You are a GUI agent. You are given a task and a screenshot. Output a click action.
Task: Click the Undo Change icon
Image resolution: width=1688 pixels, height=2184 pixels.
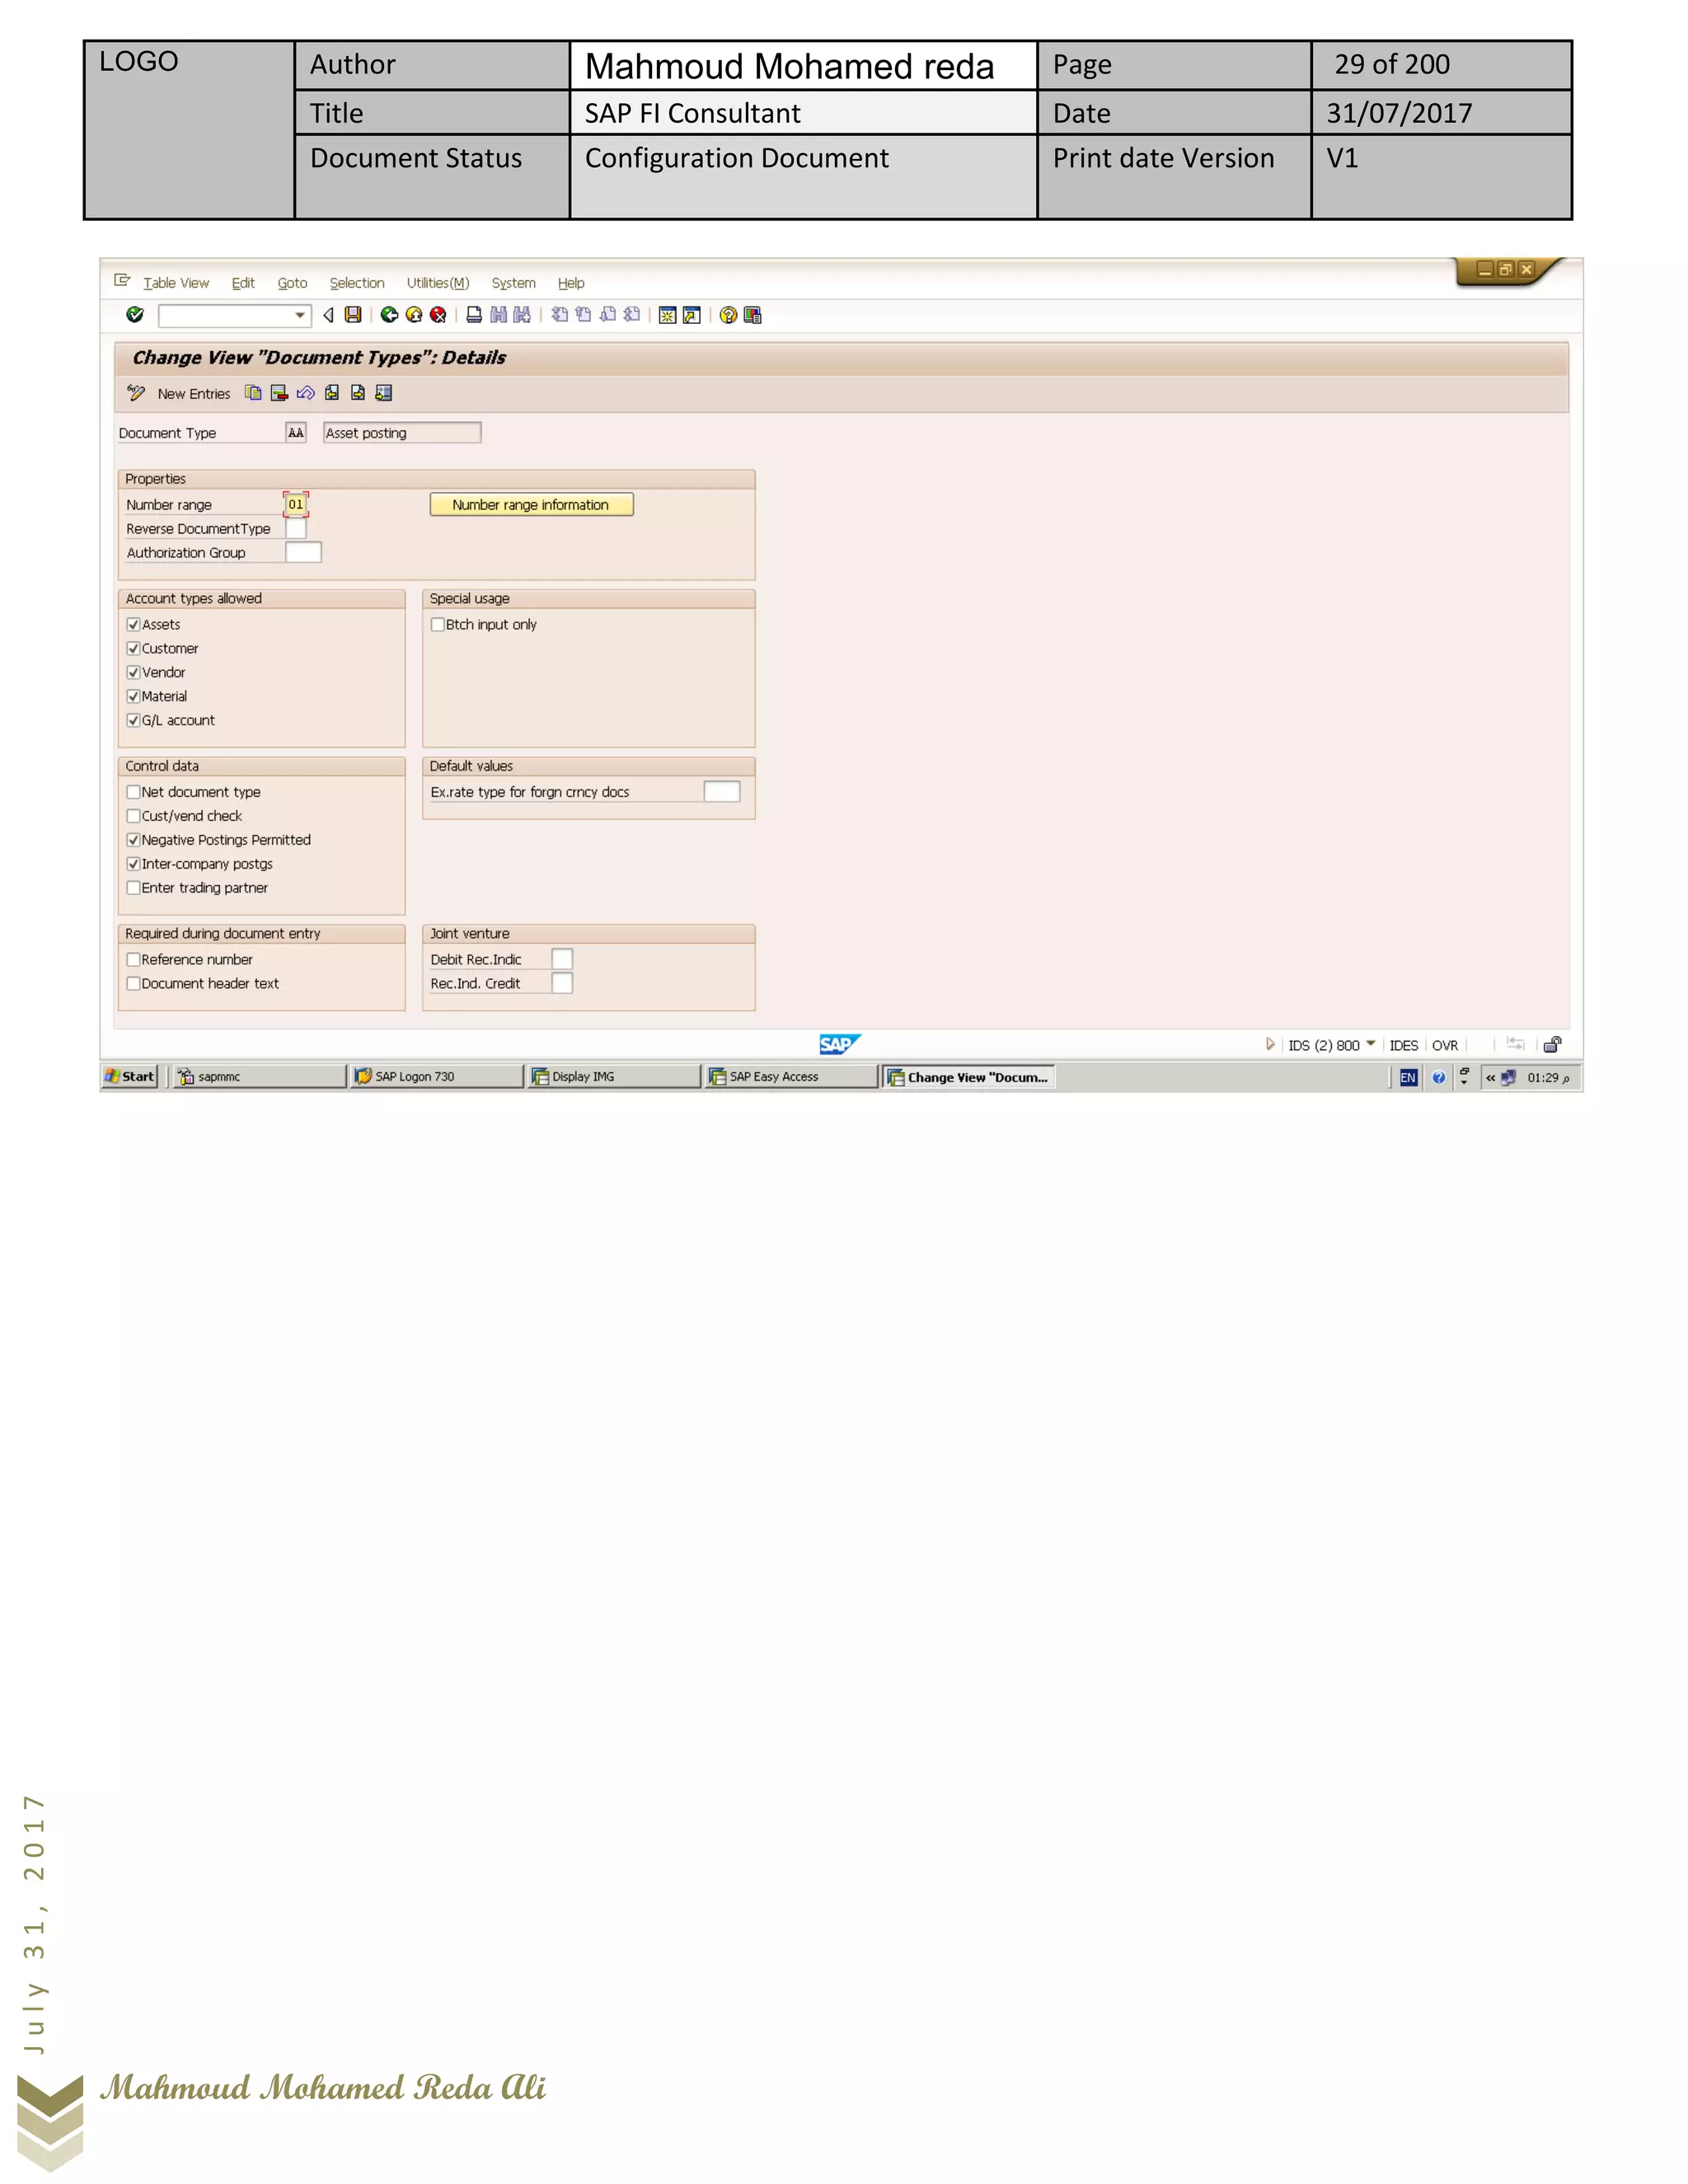point(305,393)
